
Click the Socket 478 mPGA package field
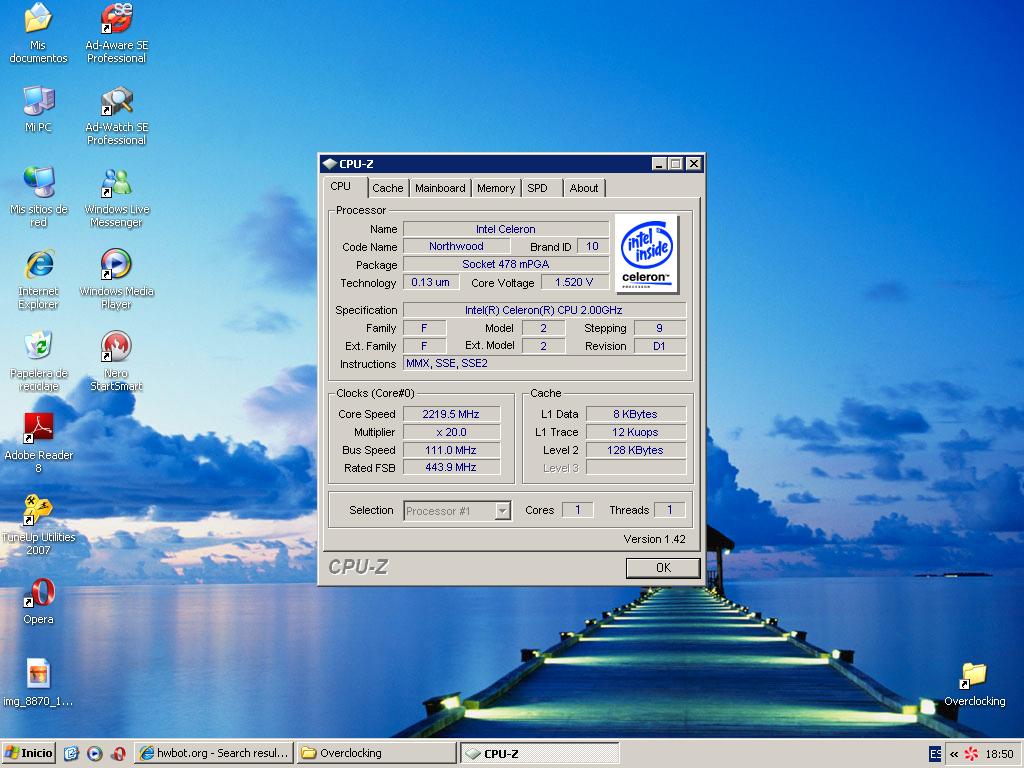[x=506, y=264]
